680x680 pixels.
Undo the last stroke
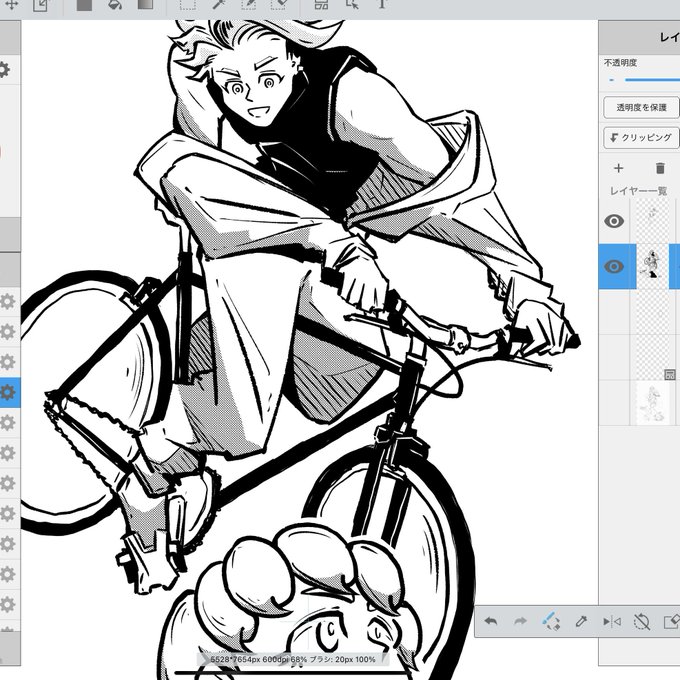(x=490, y=621)
